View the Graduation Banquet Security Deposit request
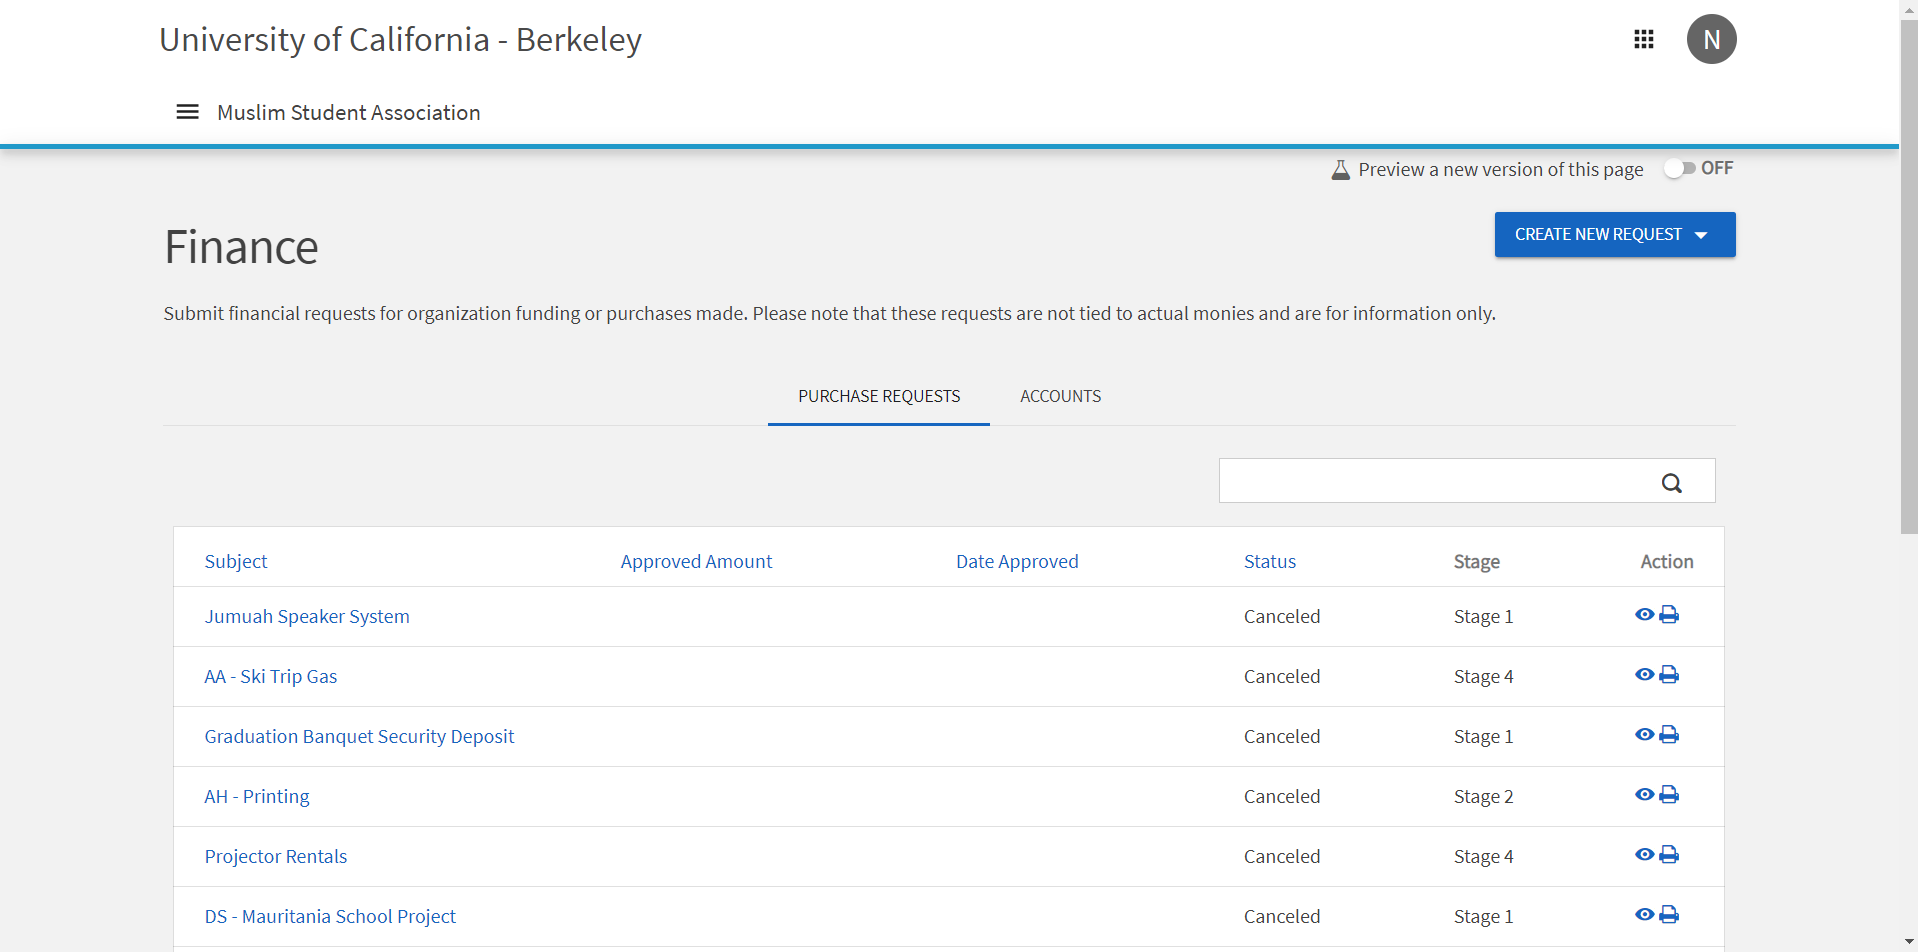Screen dimensions: 1918x952 pos(1644,734)
